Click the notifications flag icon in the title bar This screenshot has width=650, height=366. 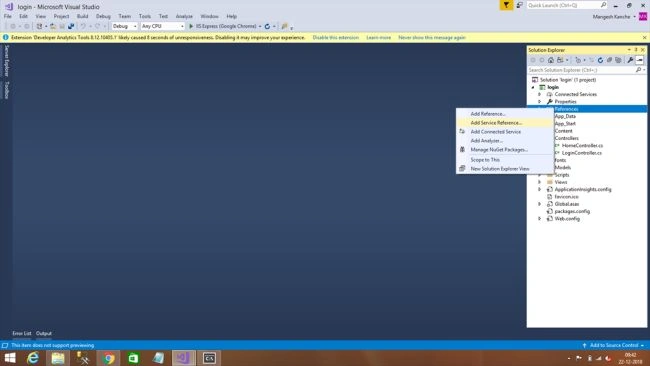506,5
